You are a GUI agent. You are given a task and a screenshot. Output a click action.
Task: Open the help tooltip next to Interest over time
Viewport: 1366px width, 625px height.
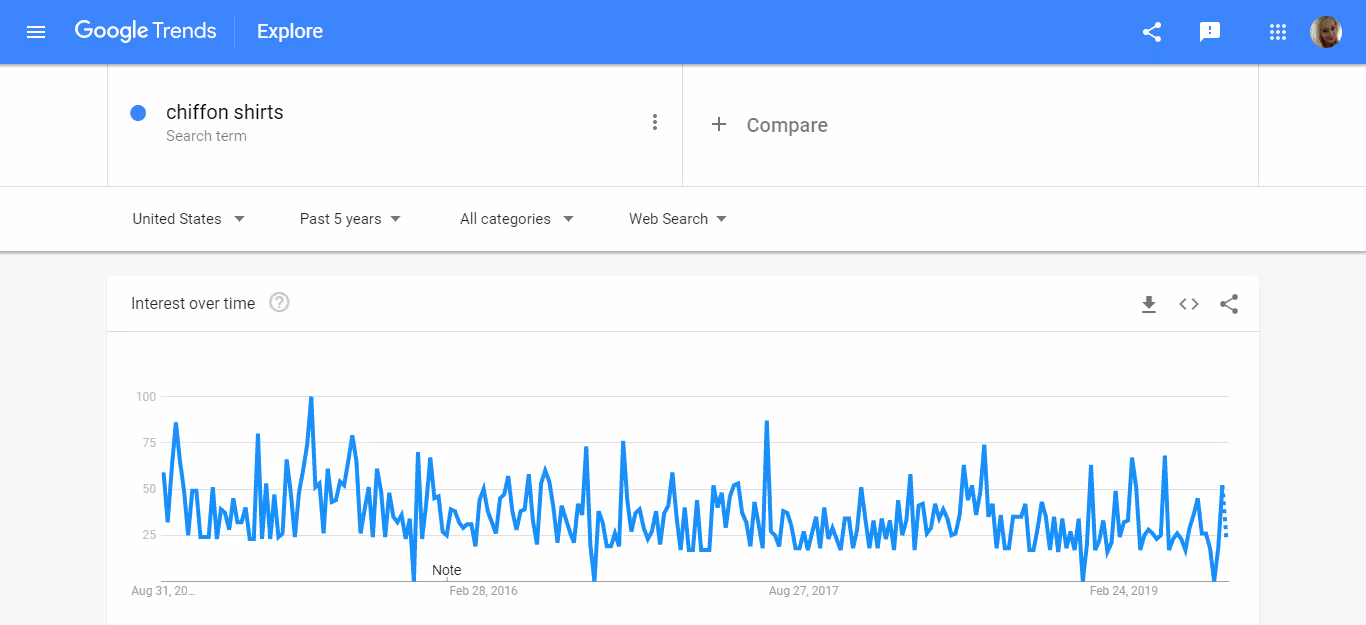tap(278, 302)
